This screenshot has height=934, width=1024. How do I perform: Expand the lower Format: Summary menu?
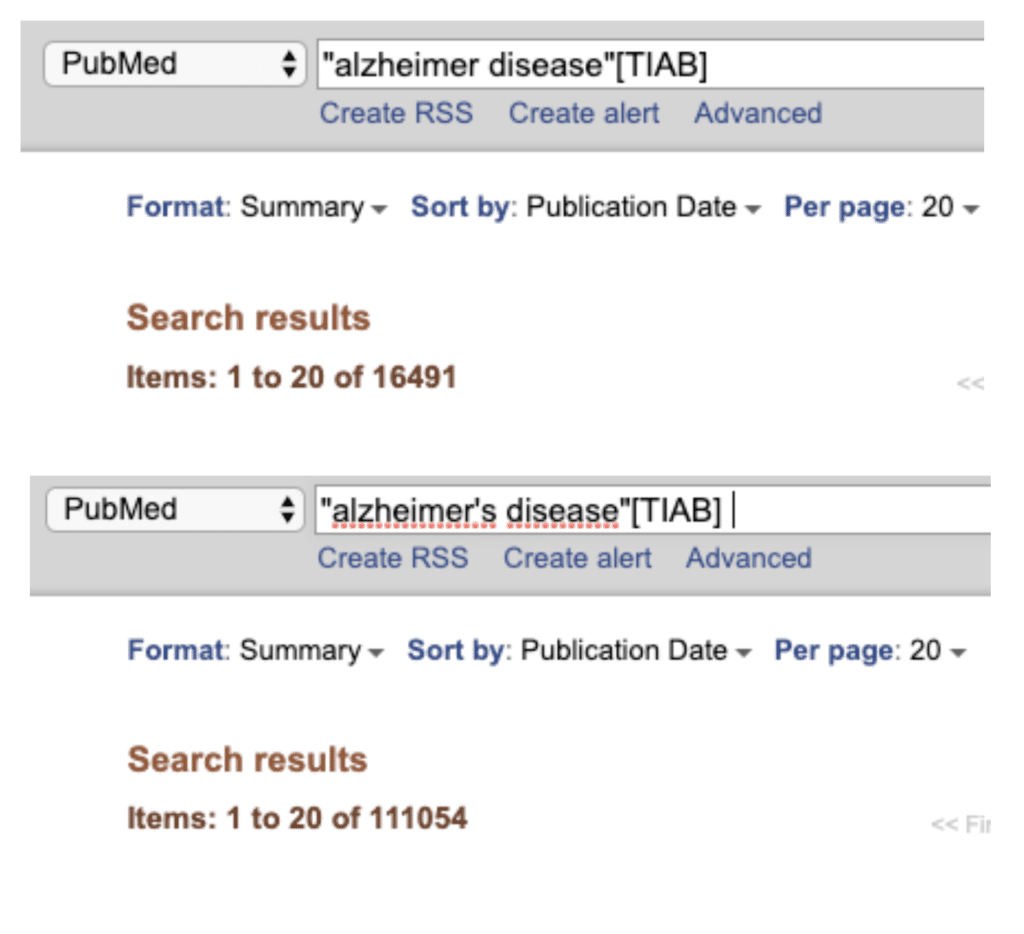click(x=256, y=651)
